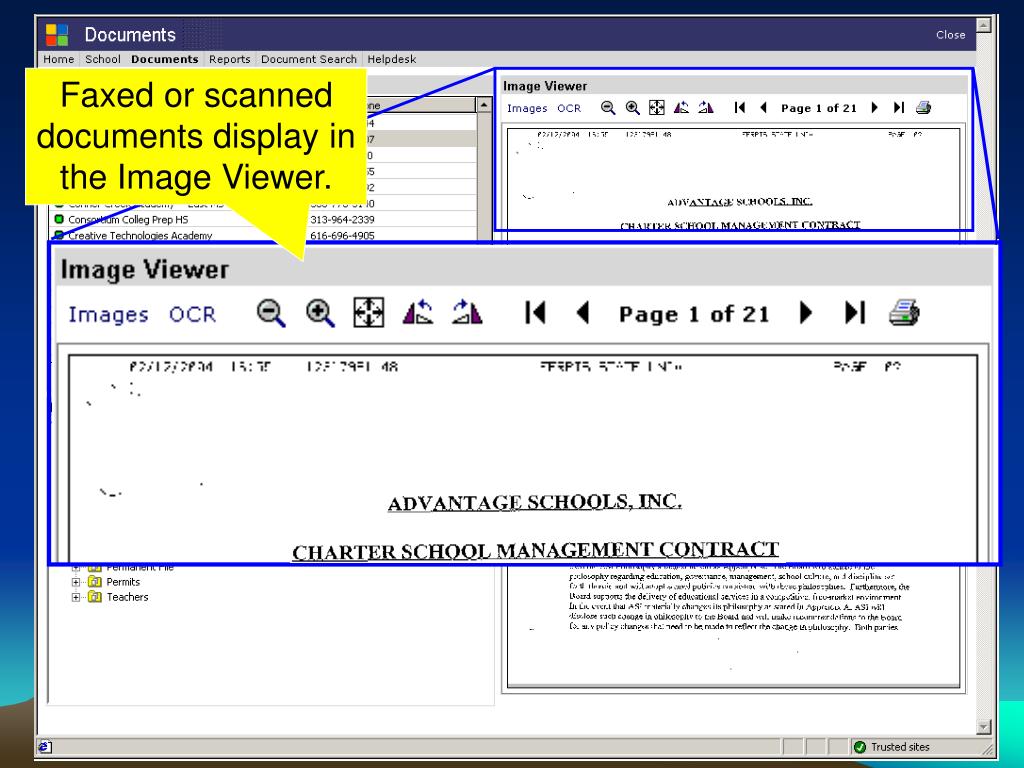The height and width of the screenshot is (768, 1024).
Task: Click the school list scroll-up arrow
Action: pos(484,104)
